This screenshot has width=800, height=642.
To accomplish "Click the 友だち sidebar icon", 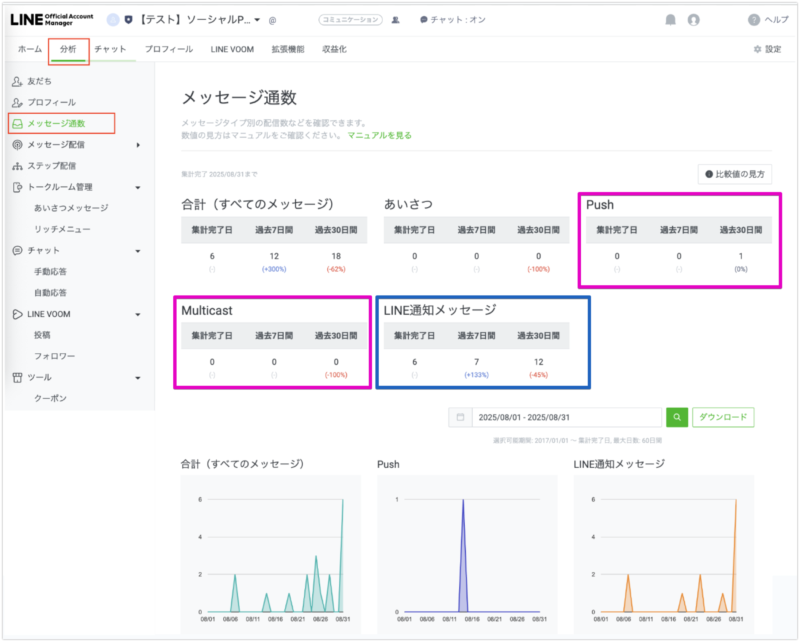I will 17,81.
